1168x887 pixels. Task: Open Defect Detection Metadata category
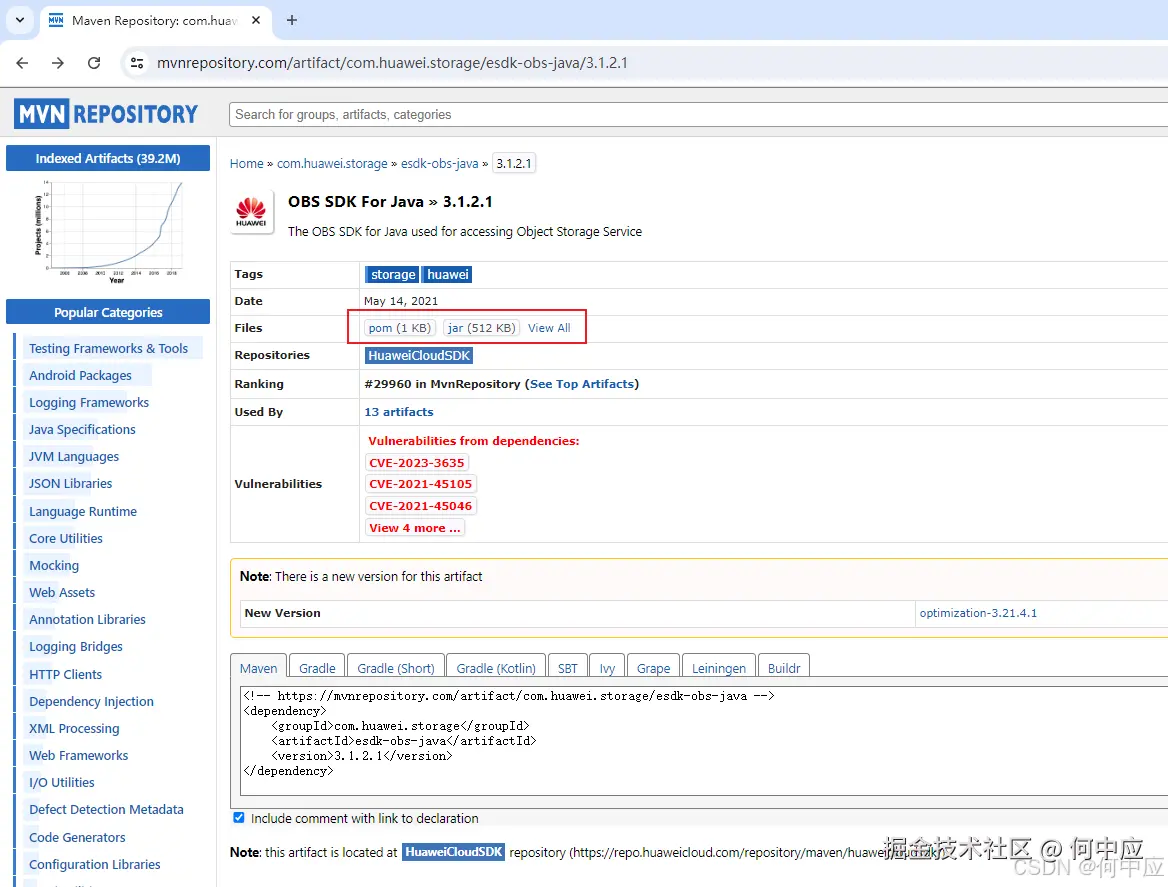(107, 809)
